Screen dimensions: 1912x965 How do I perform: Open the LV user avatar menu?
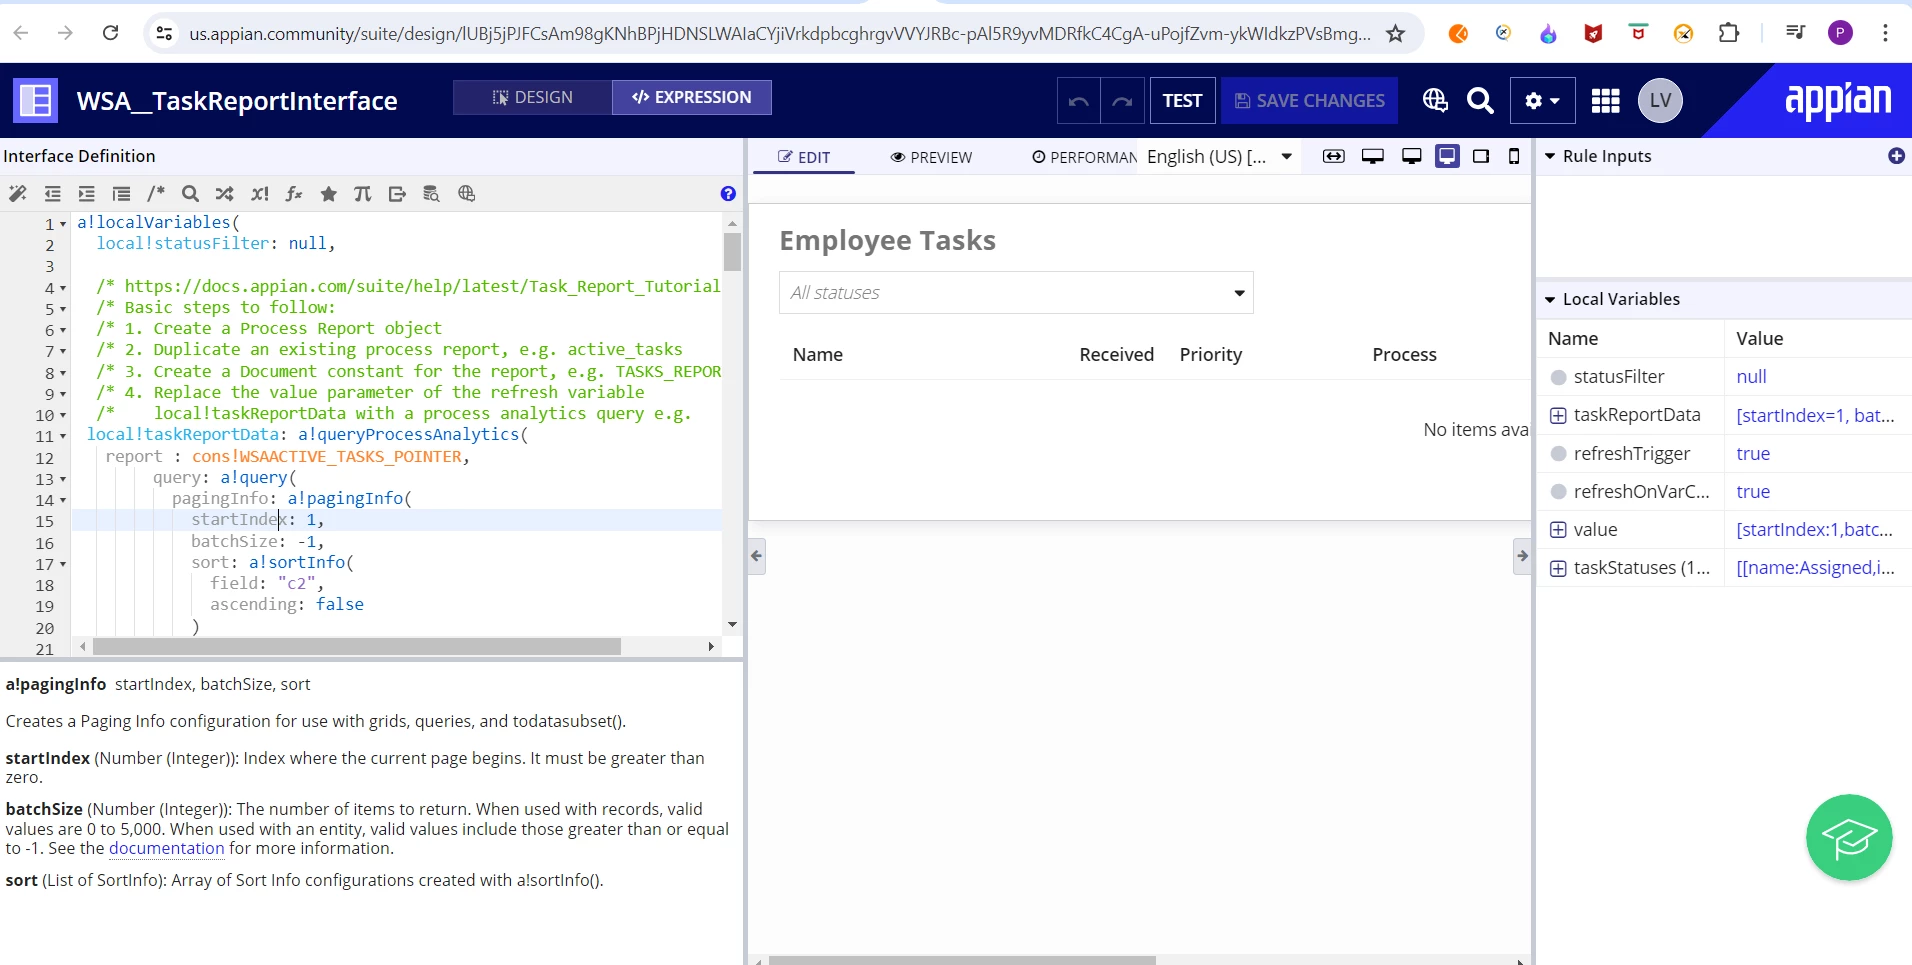pos(1660,100)
